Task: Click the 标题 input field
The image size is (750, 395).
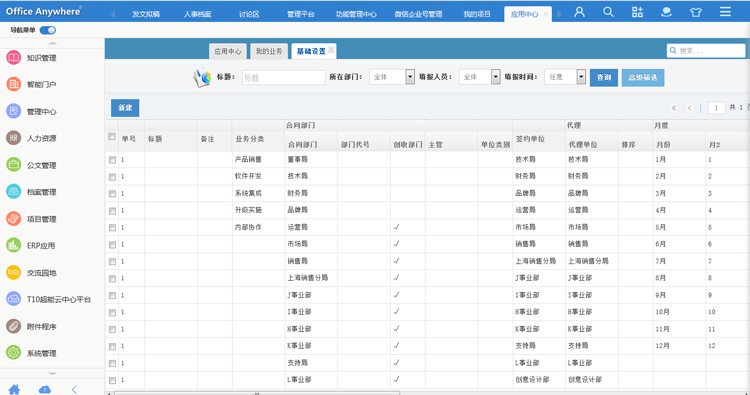Action: point(284,77)
